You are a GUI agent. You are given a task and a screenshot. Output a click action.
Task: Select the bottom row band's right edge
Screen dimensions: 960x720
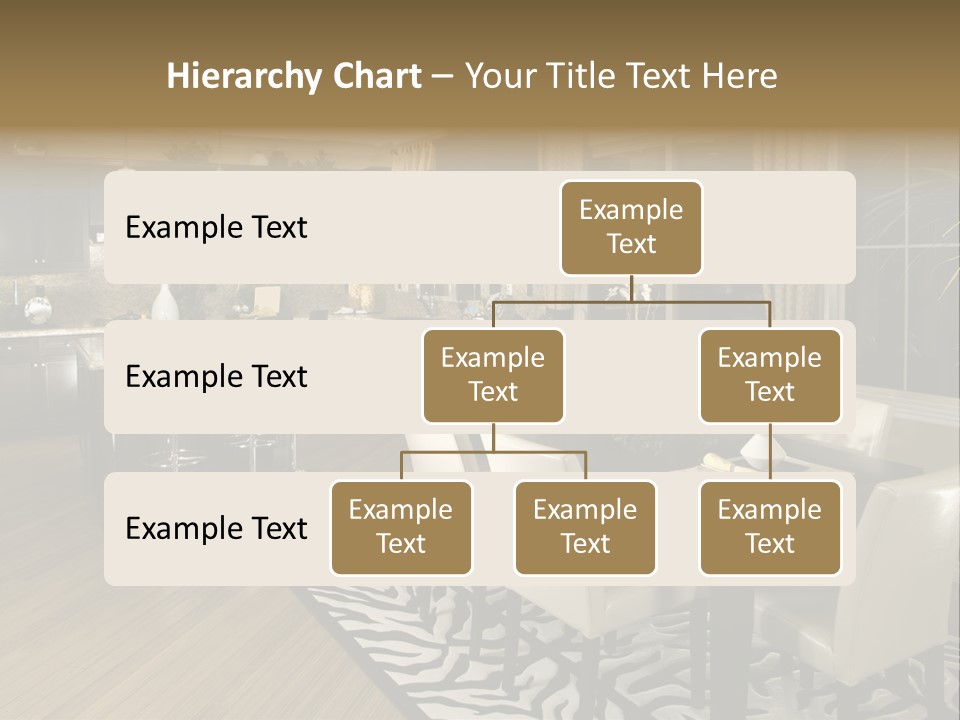852,528
